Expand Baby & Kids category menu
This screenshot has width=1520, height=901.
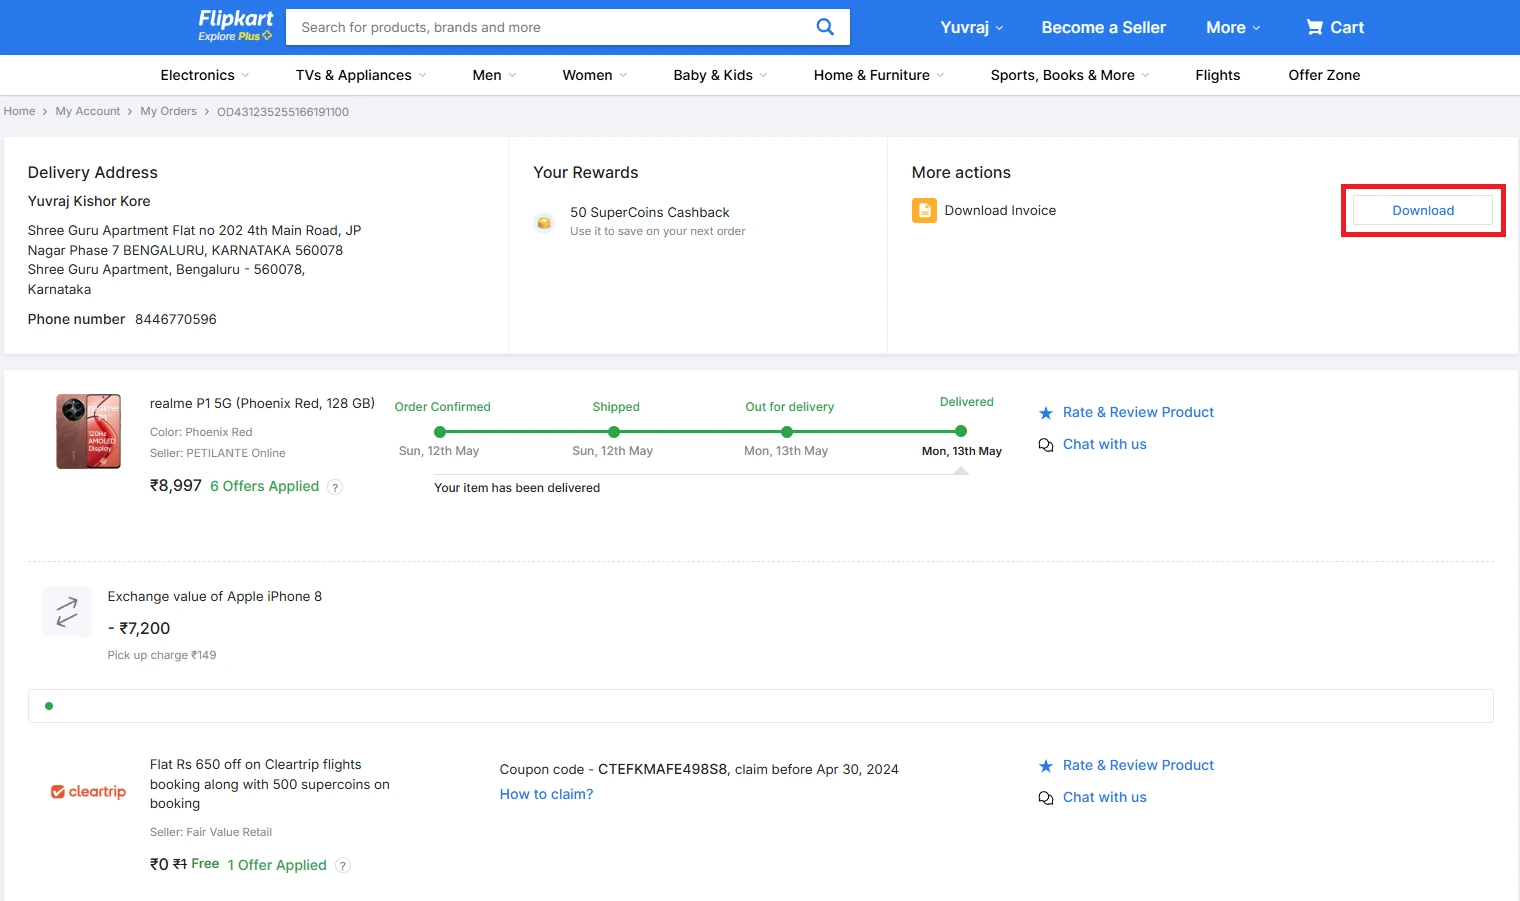coord(720,75)
